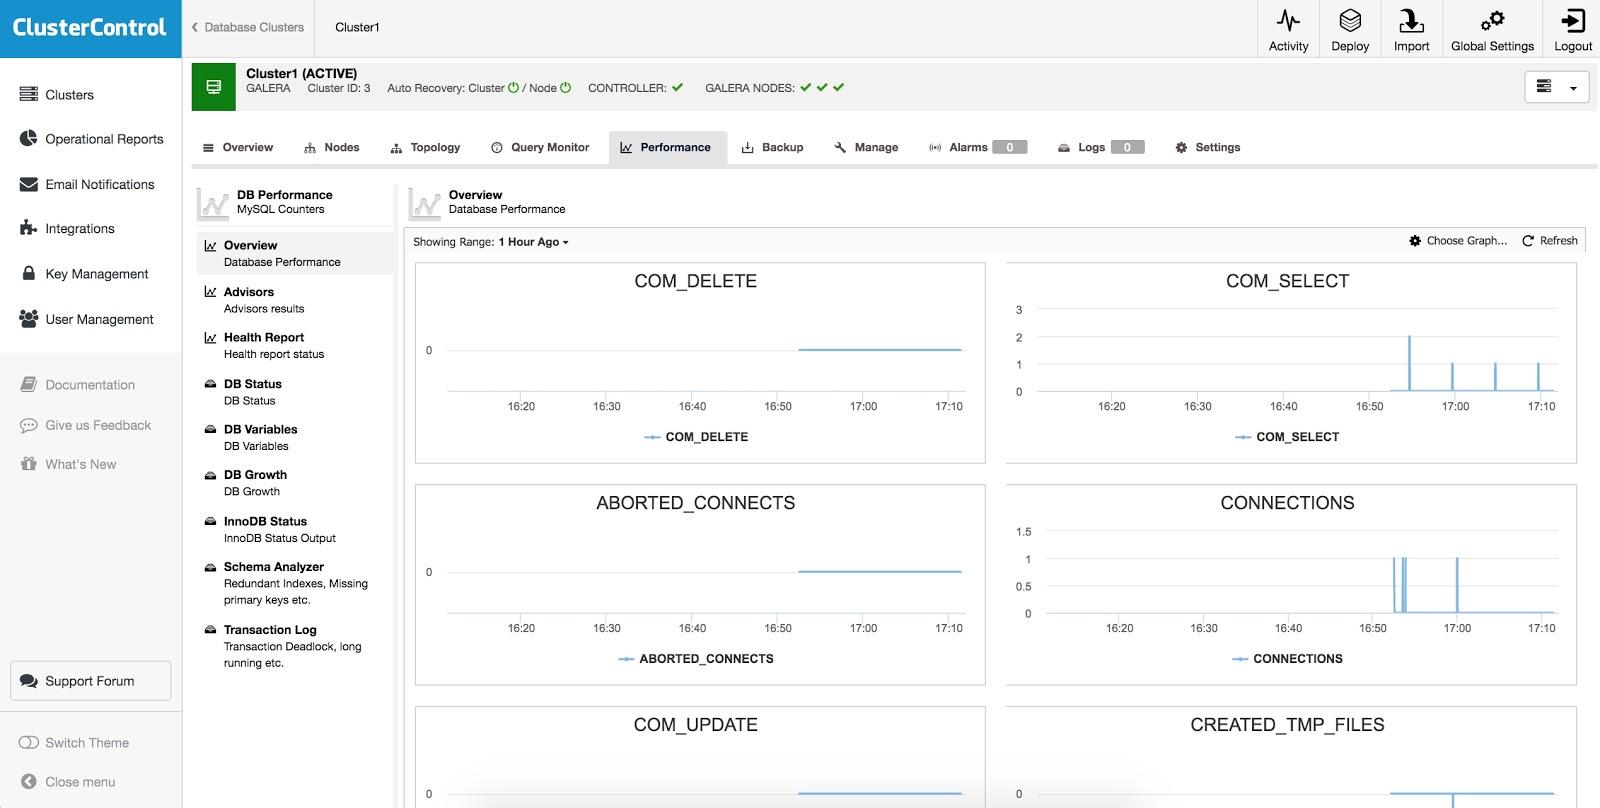Click the CONNECTIONS chart plot area
The width and height of the screenshot is (1600, 808).
click(x=1300, y=572)
